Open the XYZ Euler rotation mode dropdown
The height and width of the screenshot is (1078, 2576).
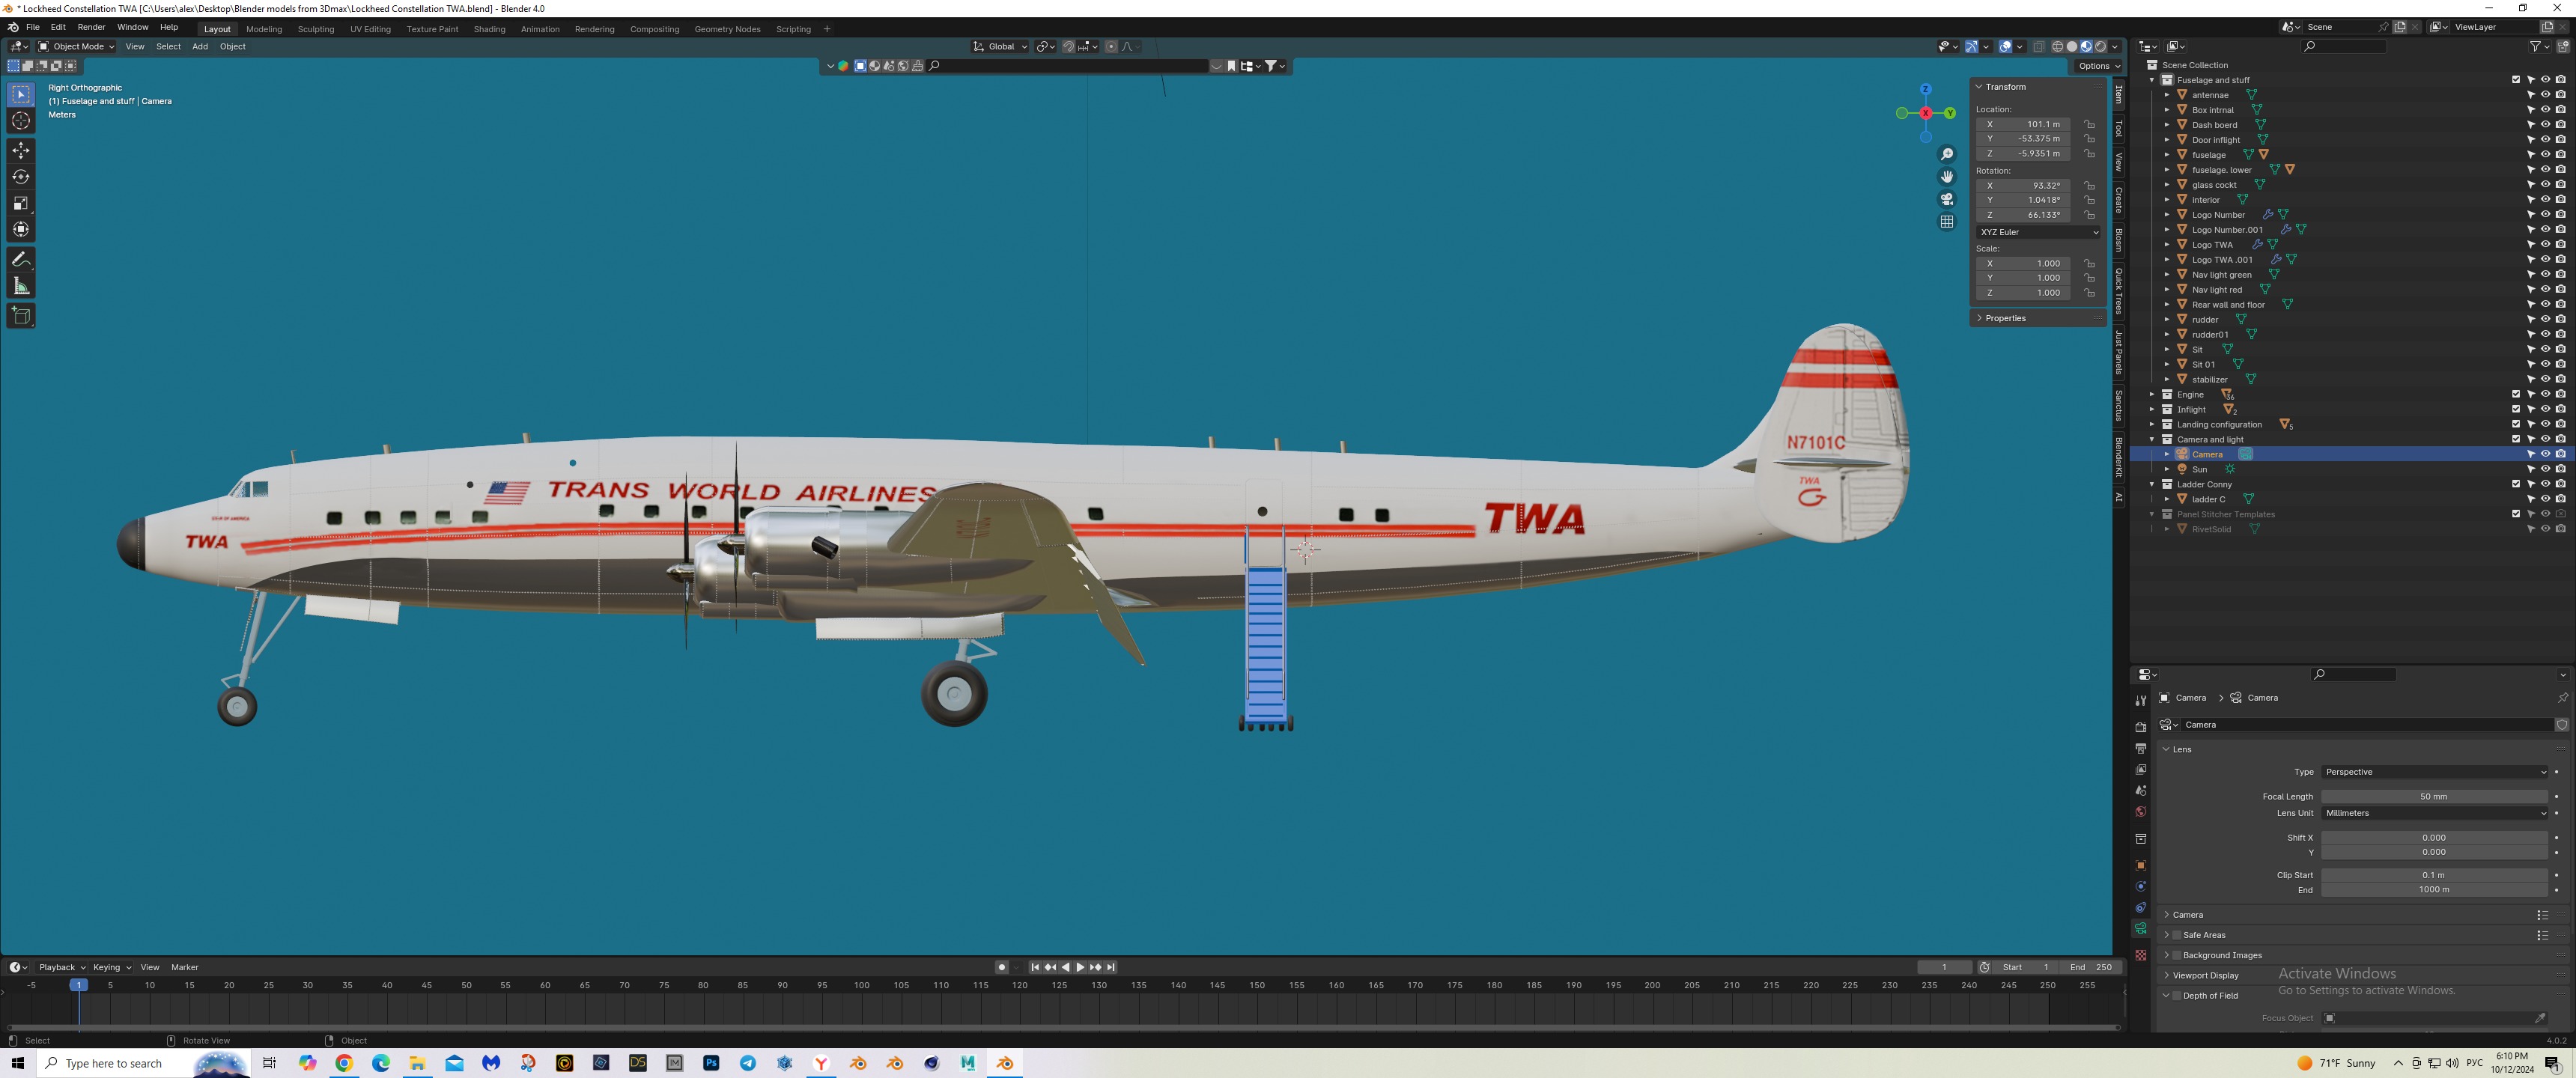click(2038, 232)
